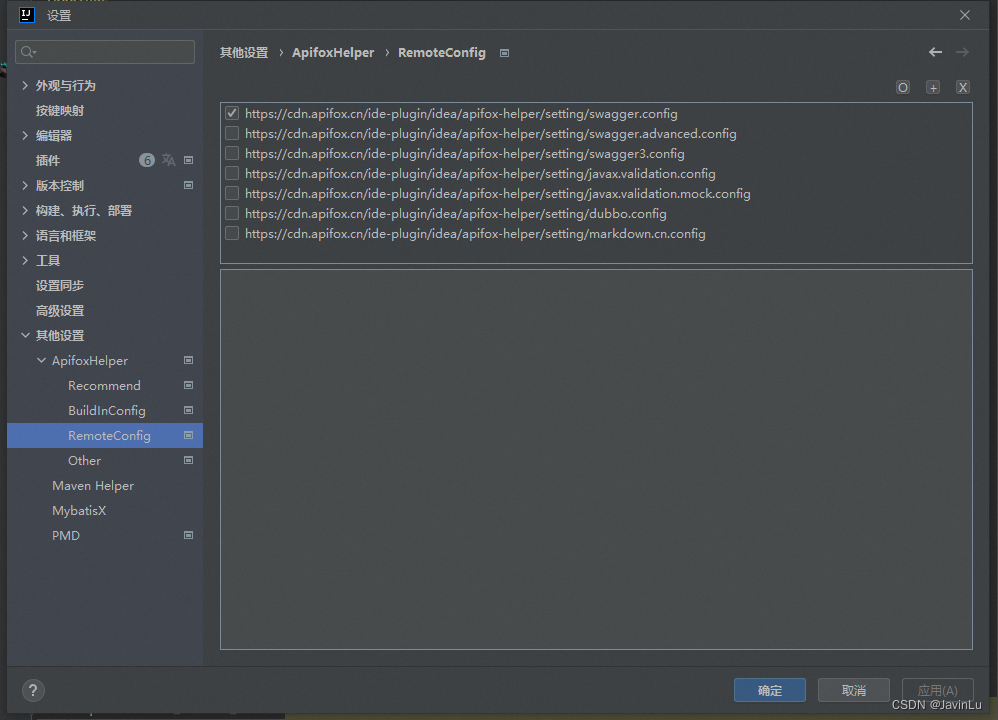
Task: Expand the 构建、执行、部署 section
Action: [25, 210]
